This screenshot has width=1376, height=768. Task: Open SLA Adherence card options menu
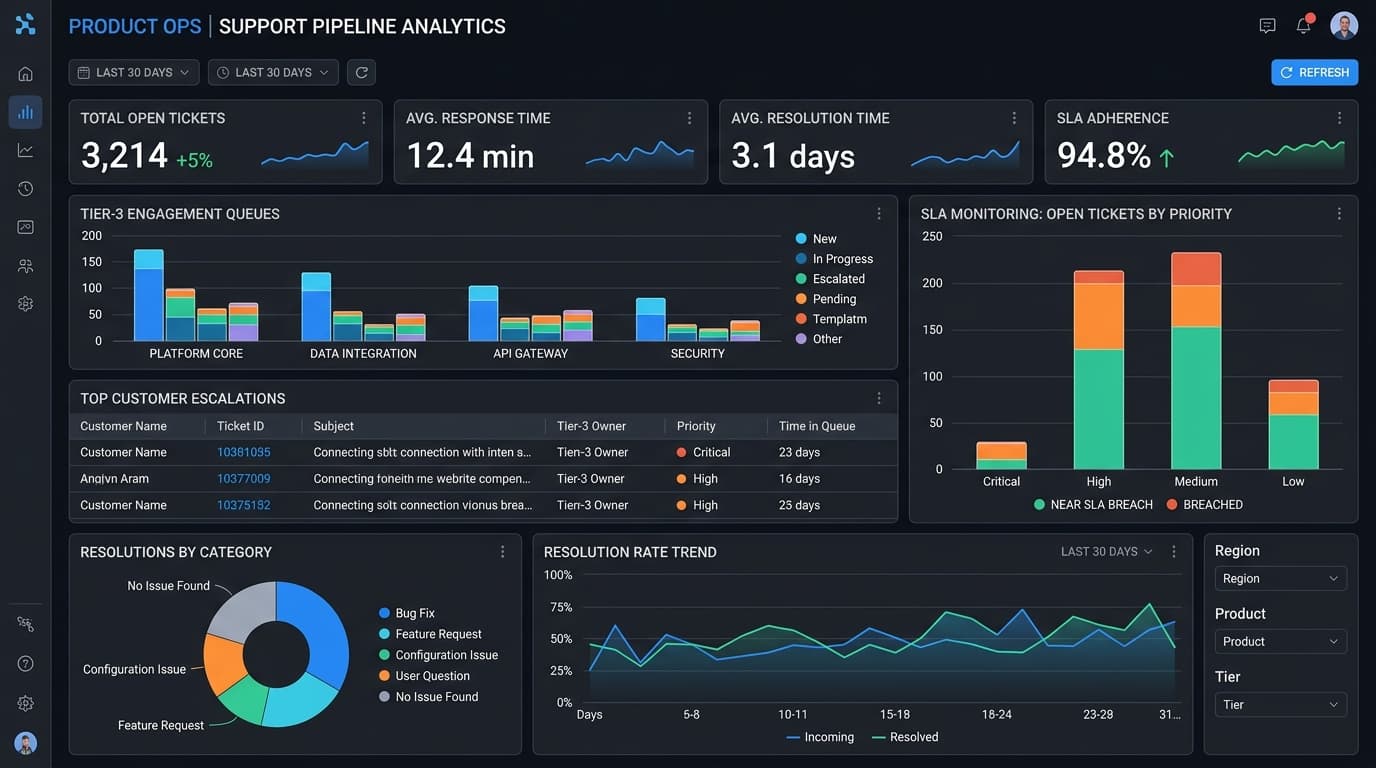tap(1339, 118)
